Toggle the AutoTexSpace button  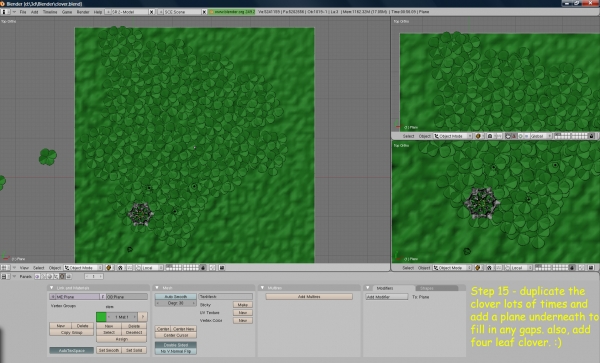tap(71, 350)
